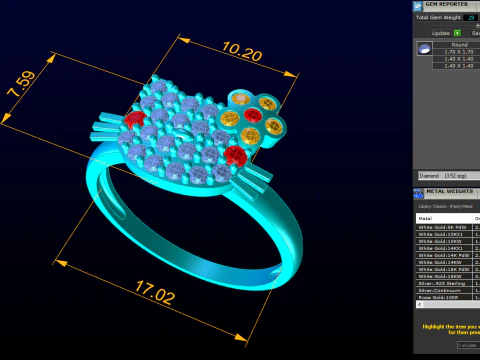
Task: Open the Diamond (3.52 spg) material field
Action: (x=449, y=175)
